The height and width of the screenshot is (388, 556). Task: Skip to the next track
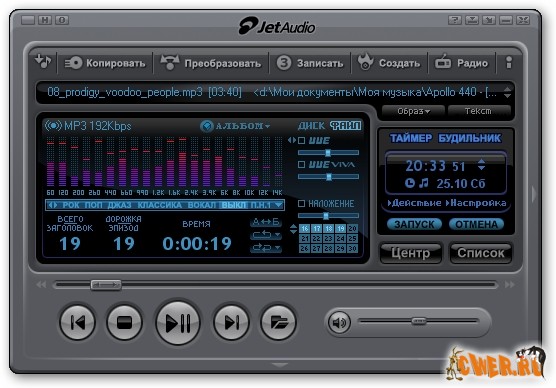coord(232,322)
